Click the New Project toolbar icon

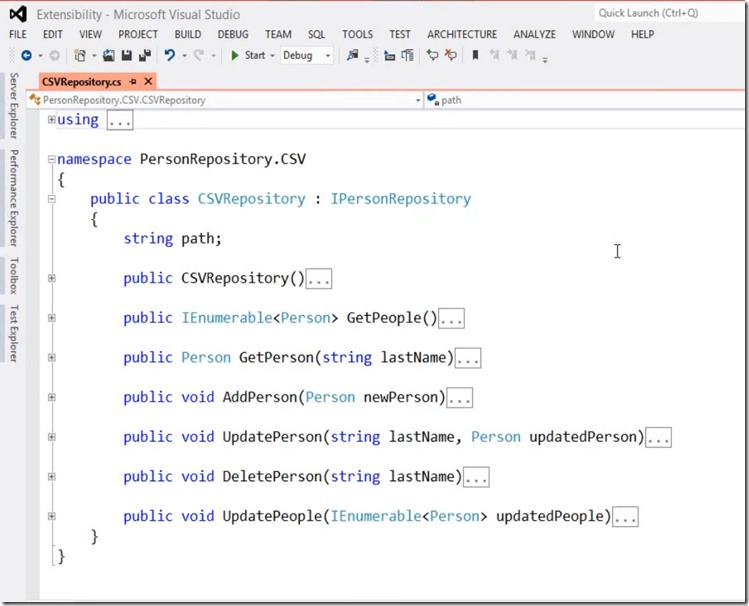coord(80,55)
